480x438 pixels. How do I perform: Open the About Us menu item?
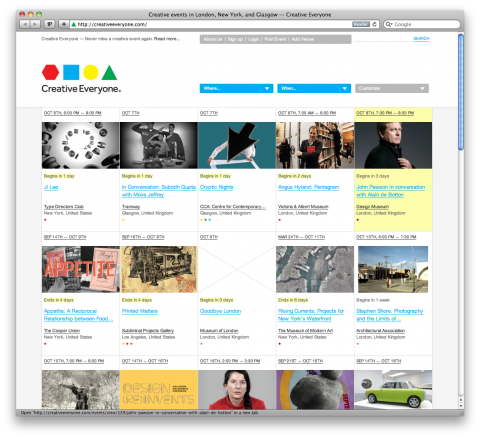[213, 39]
